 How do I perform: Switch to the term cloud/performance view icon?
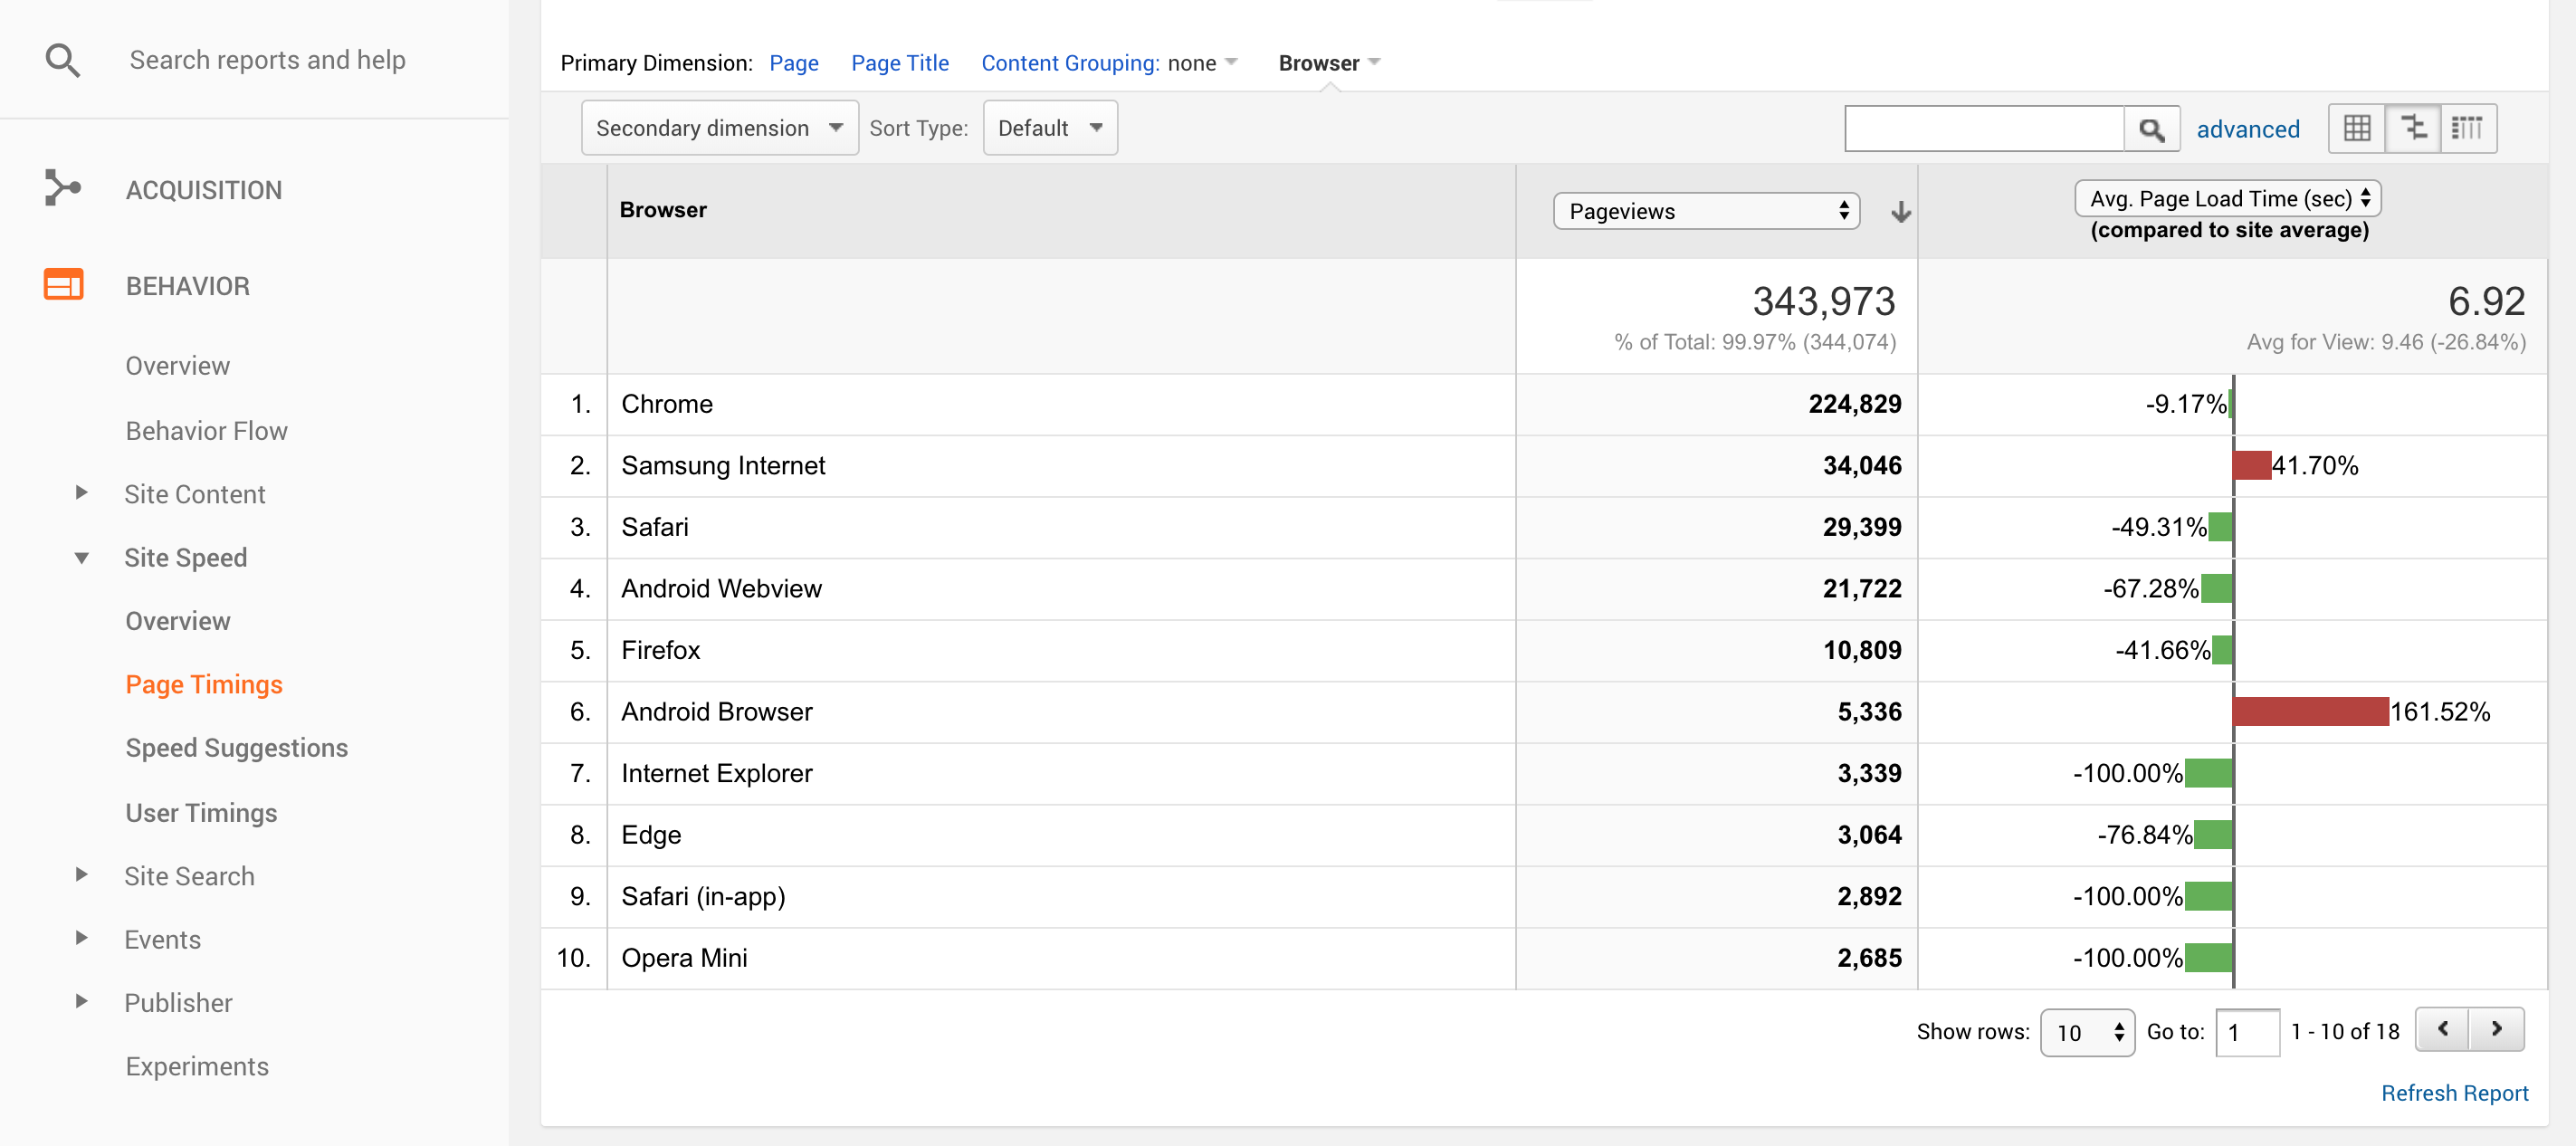pyautogui.click(x=2468, y=129)
